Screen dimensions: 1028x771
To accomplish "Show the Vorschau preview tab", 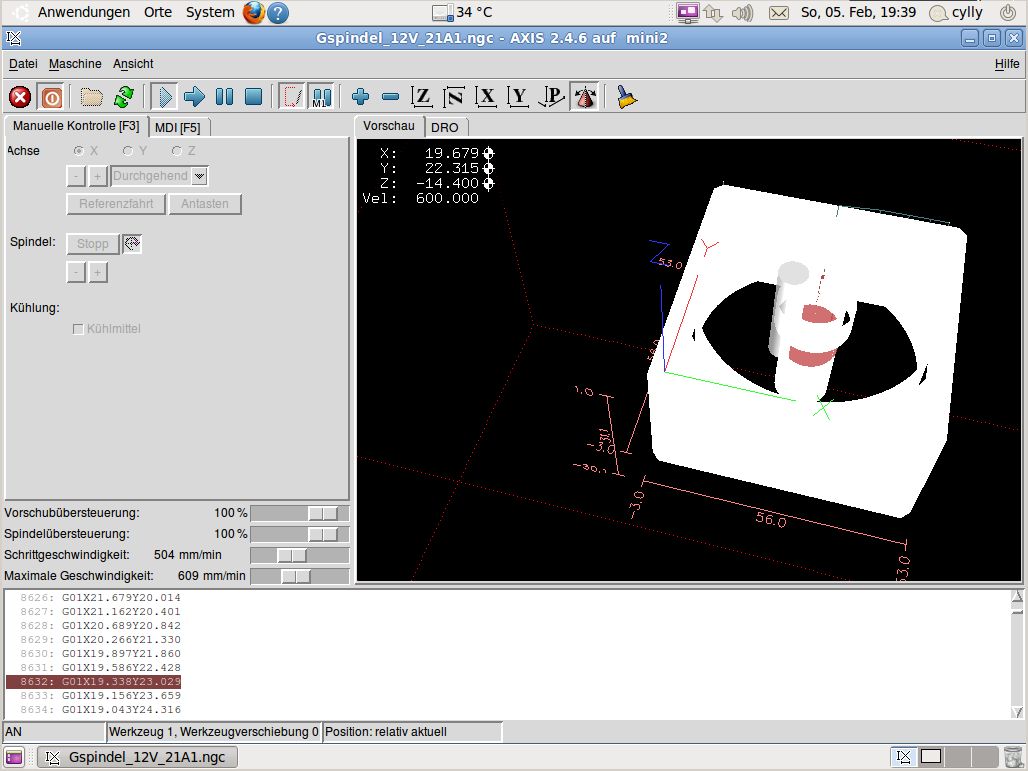I will pos(389,126).
